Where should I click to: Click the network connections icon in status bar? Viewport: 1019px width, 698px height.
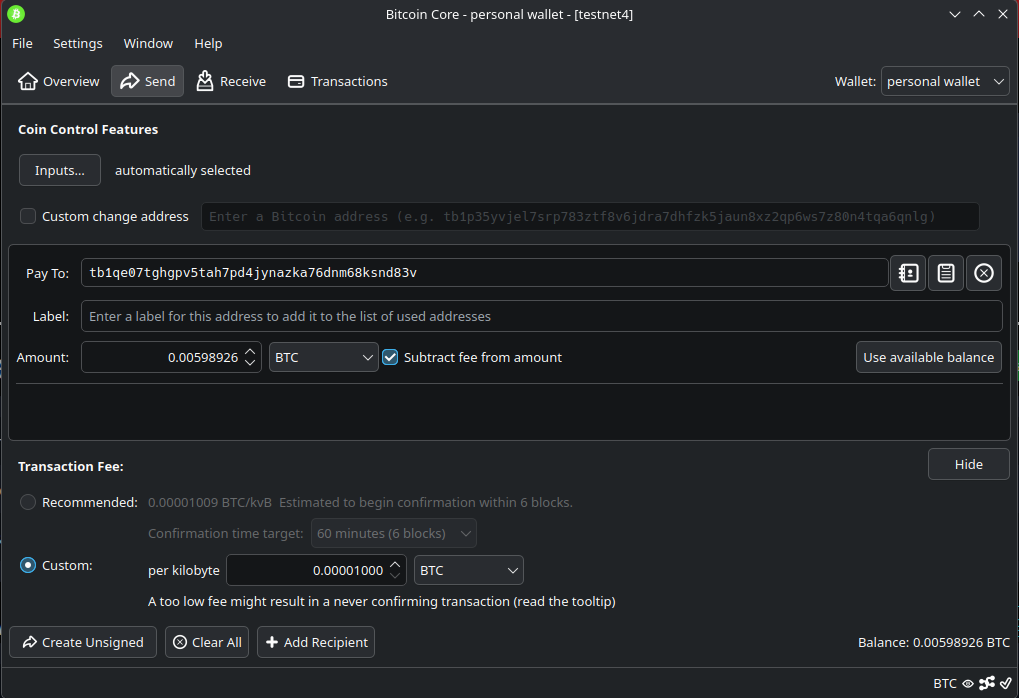[987, 683]
